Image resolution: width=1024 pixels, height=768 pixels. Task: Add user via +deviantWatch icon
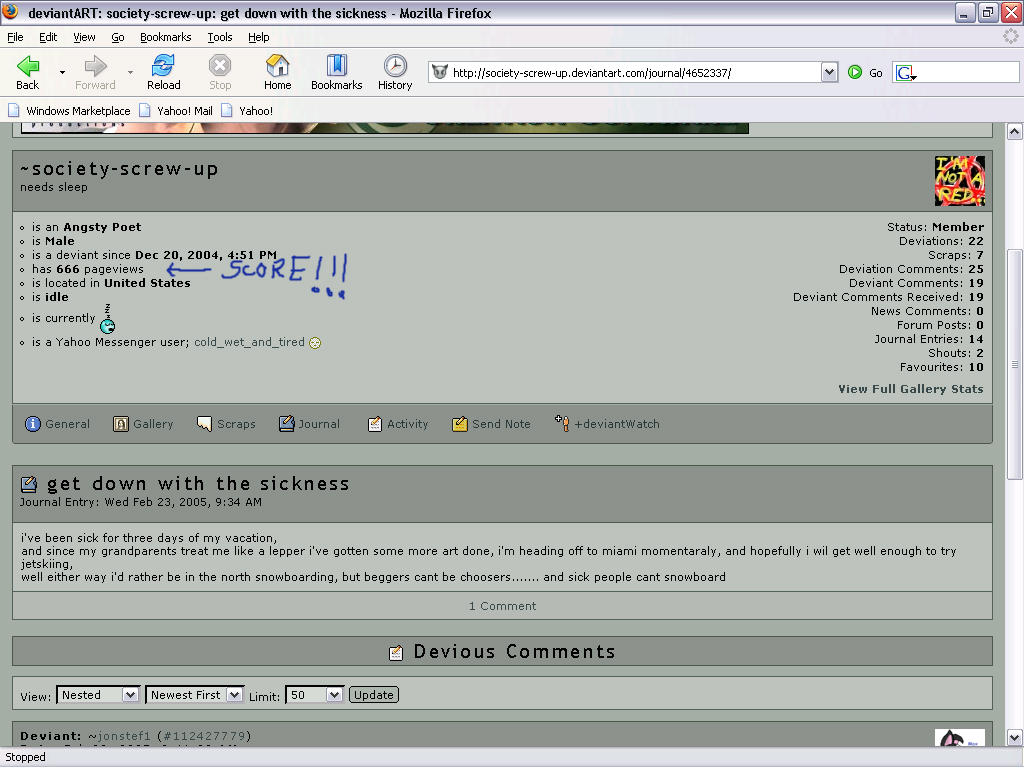coord(562,423)
